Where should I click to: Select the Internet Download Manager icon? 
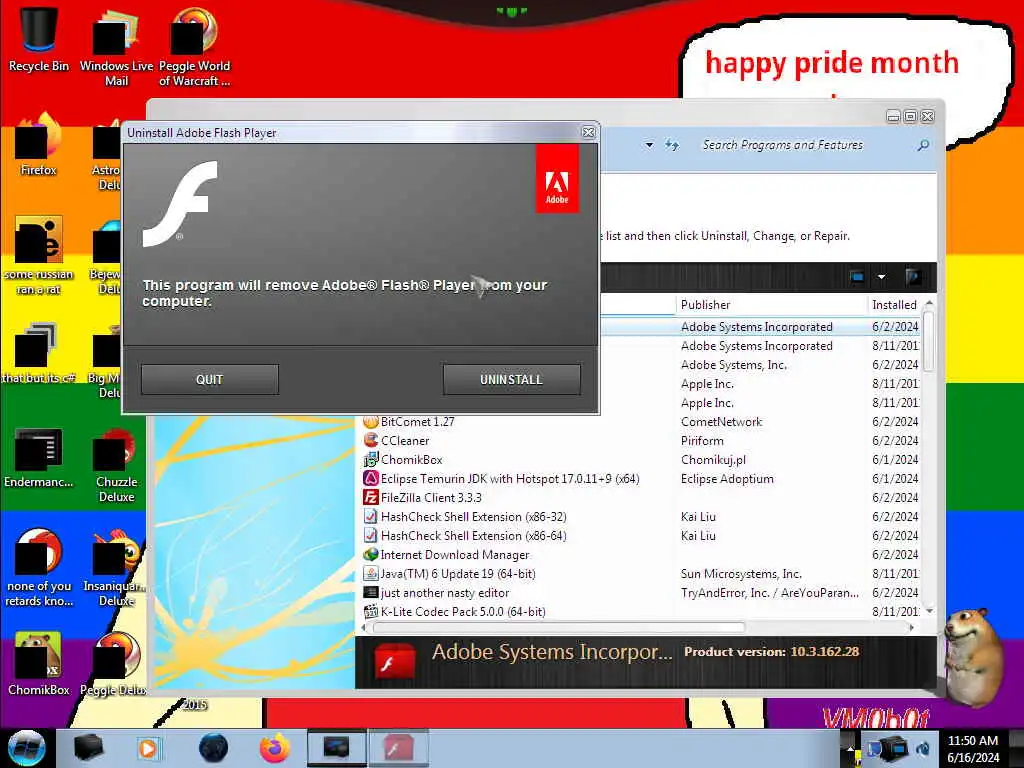[370, 554]
